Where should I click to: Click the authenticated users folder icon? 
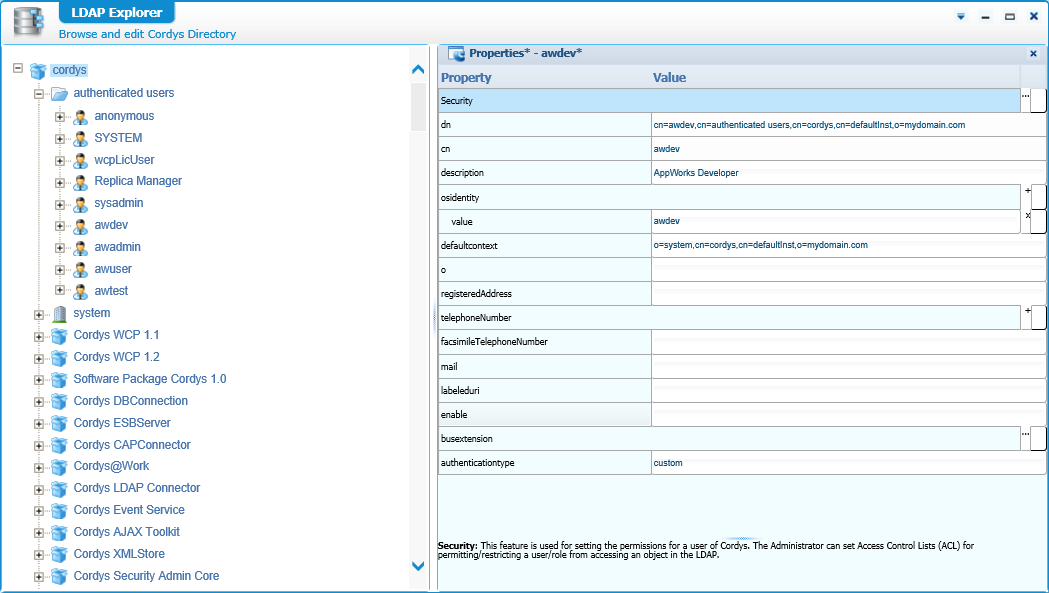pyautogui.click(x=60, y=94)
